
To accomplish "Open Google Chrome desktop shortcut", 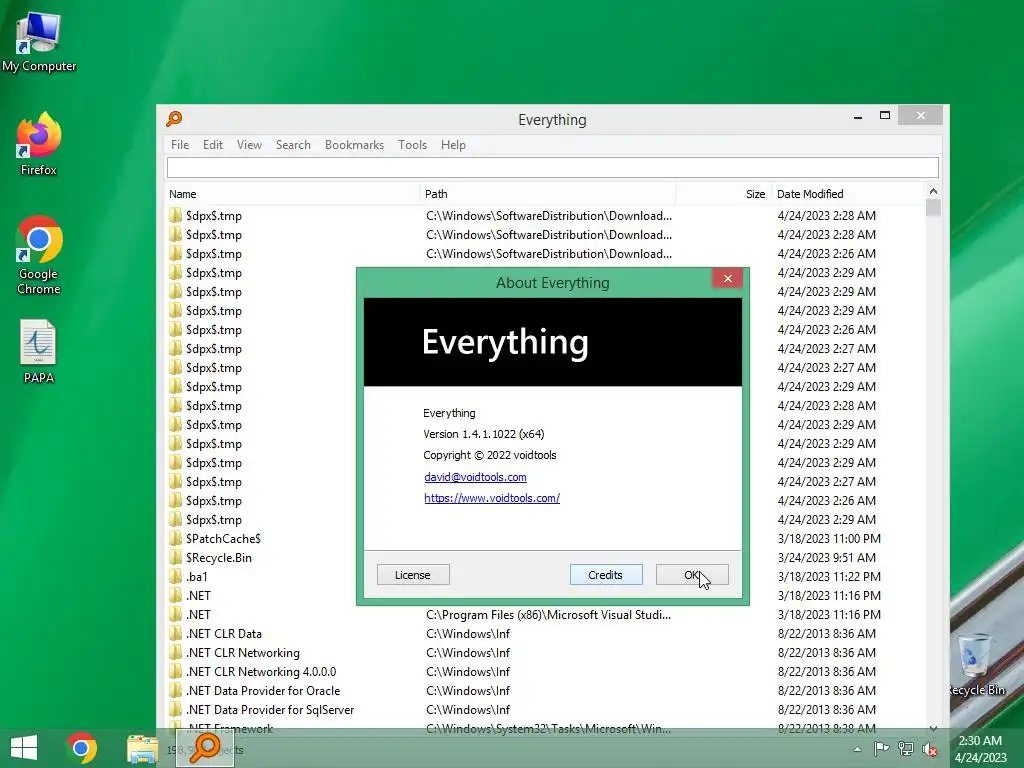I will click(x=39, y=255).
